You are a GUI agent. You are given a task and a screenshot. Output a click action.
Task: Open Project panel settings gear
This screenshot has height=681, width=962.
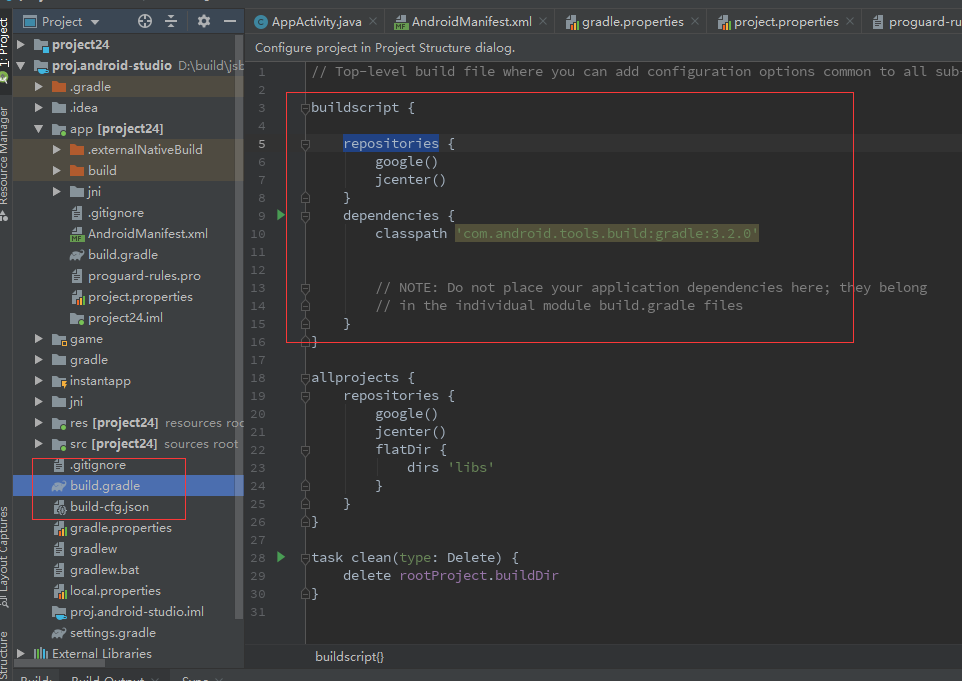tap(204, 21)
